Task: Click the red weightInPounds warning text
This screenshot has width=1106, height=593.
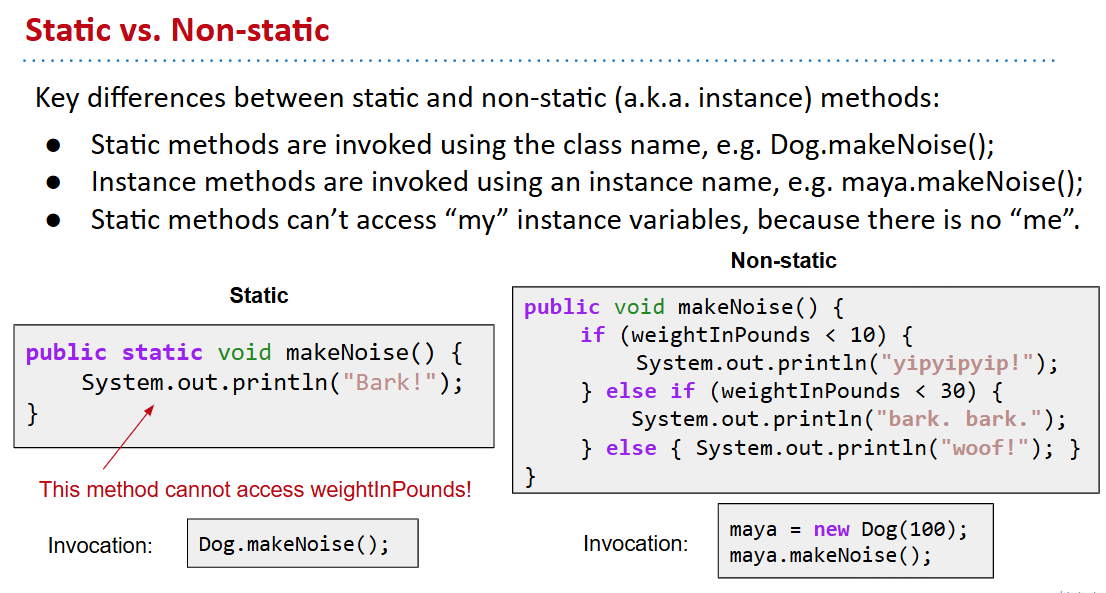Action: [x=255, y=490]
